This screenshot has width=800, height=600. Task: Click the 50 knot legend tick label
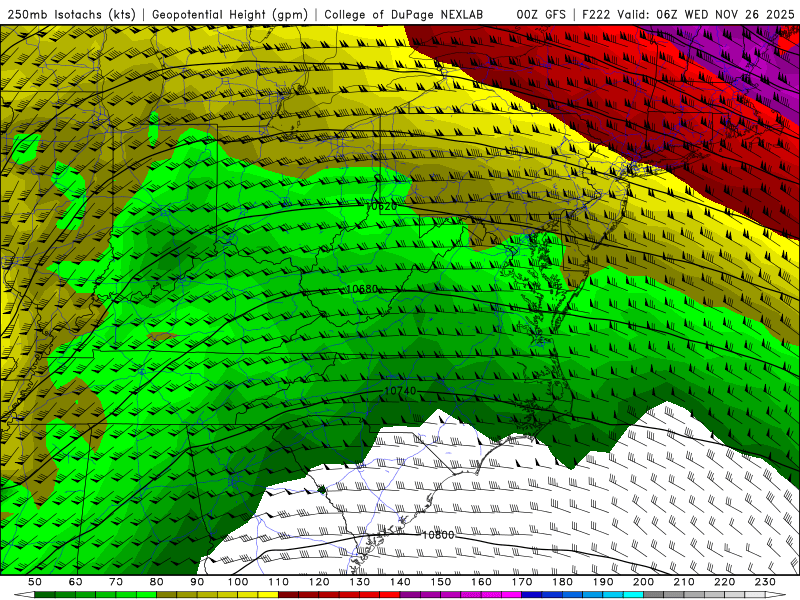pos(35,582)
